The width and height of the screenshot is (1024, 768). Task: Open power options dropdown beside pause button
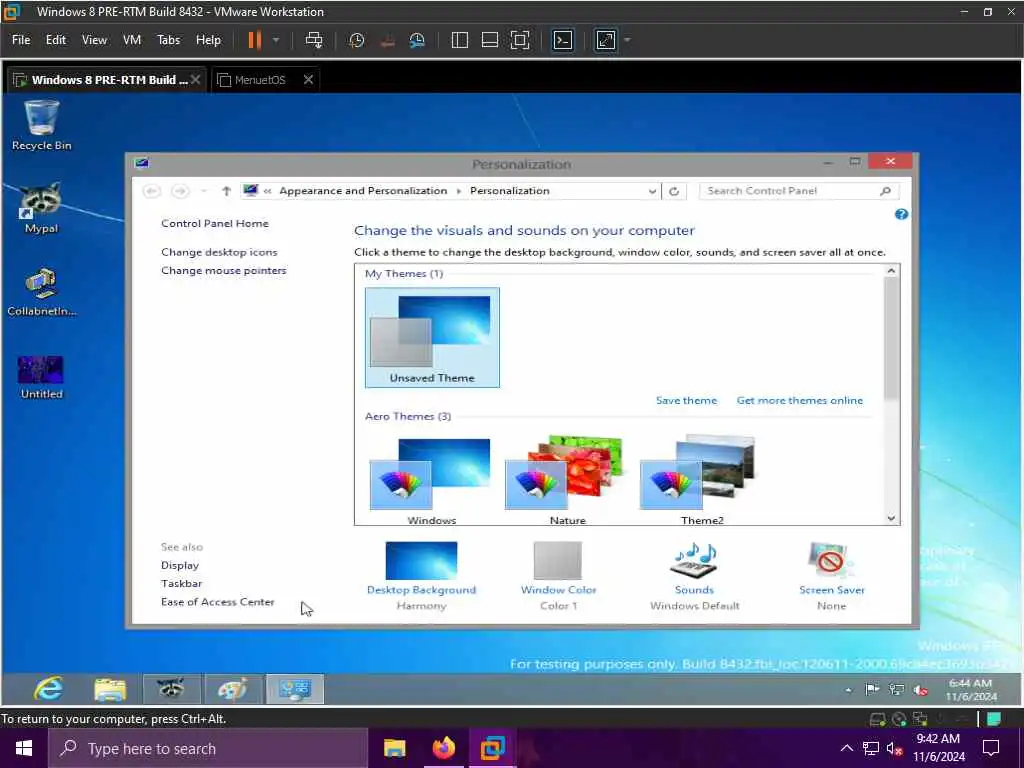[x=276, y=40]
